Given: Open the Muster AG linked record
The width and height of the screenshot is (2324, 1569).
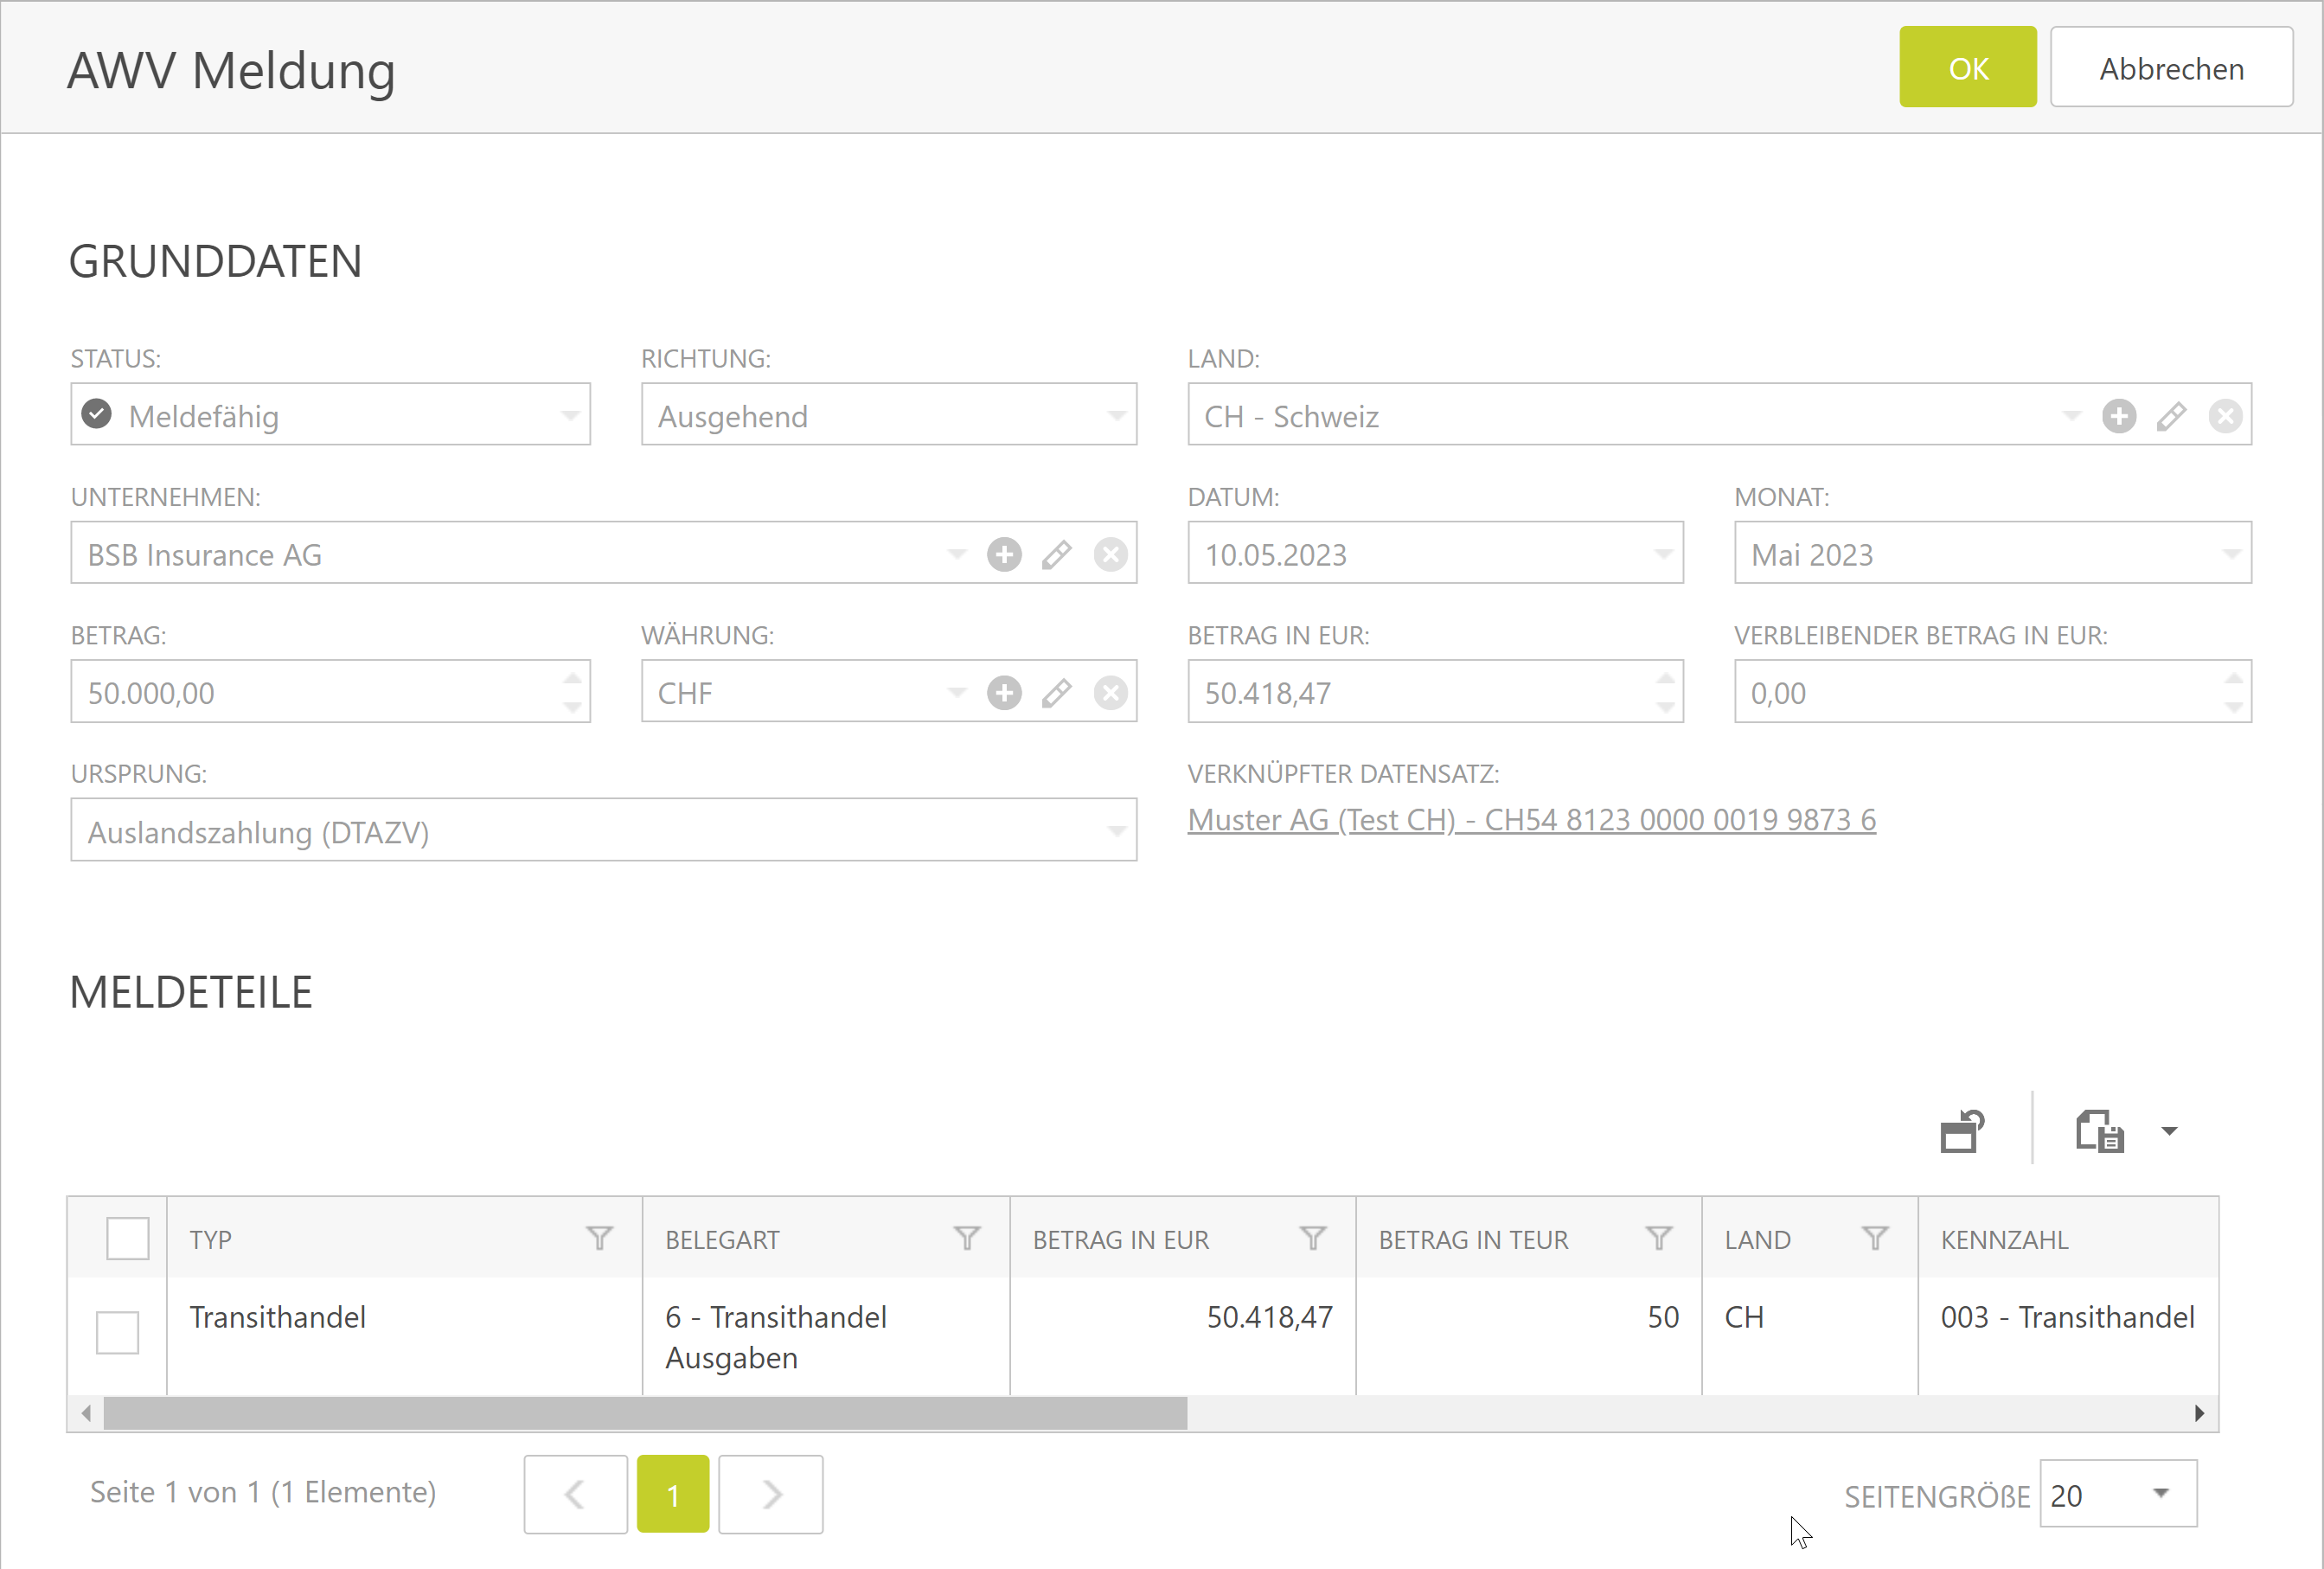Looking at the screenshot, I should (1531, 820).
